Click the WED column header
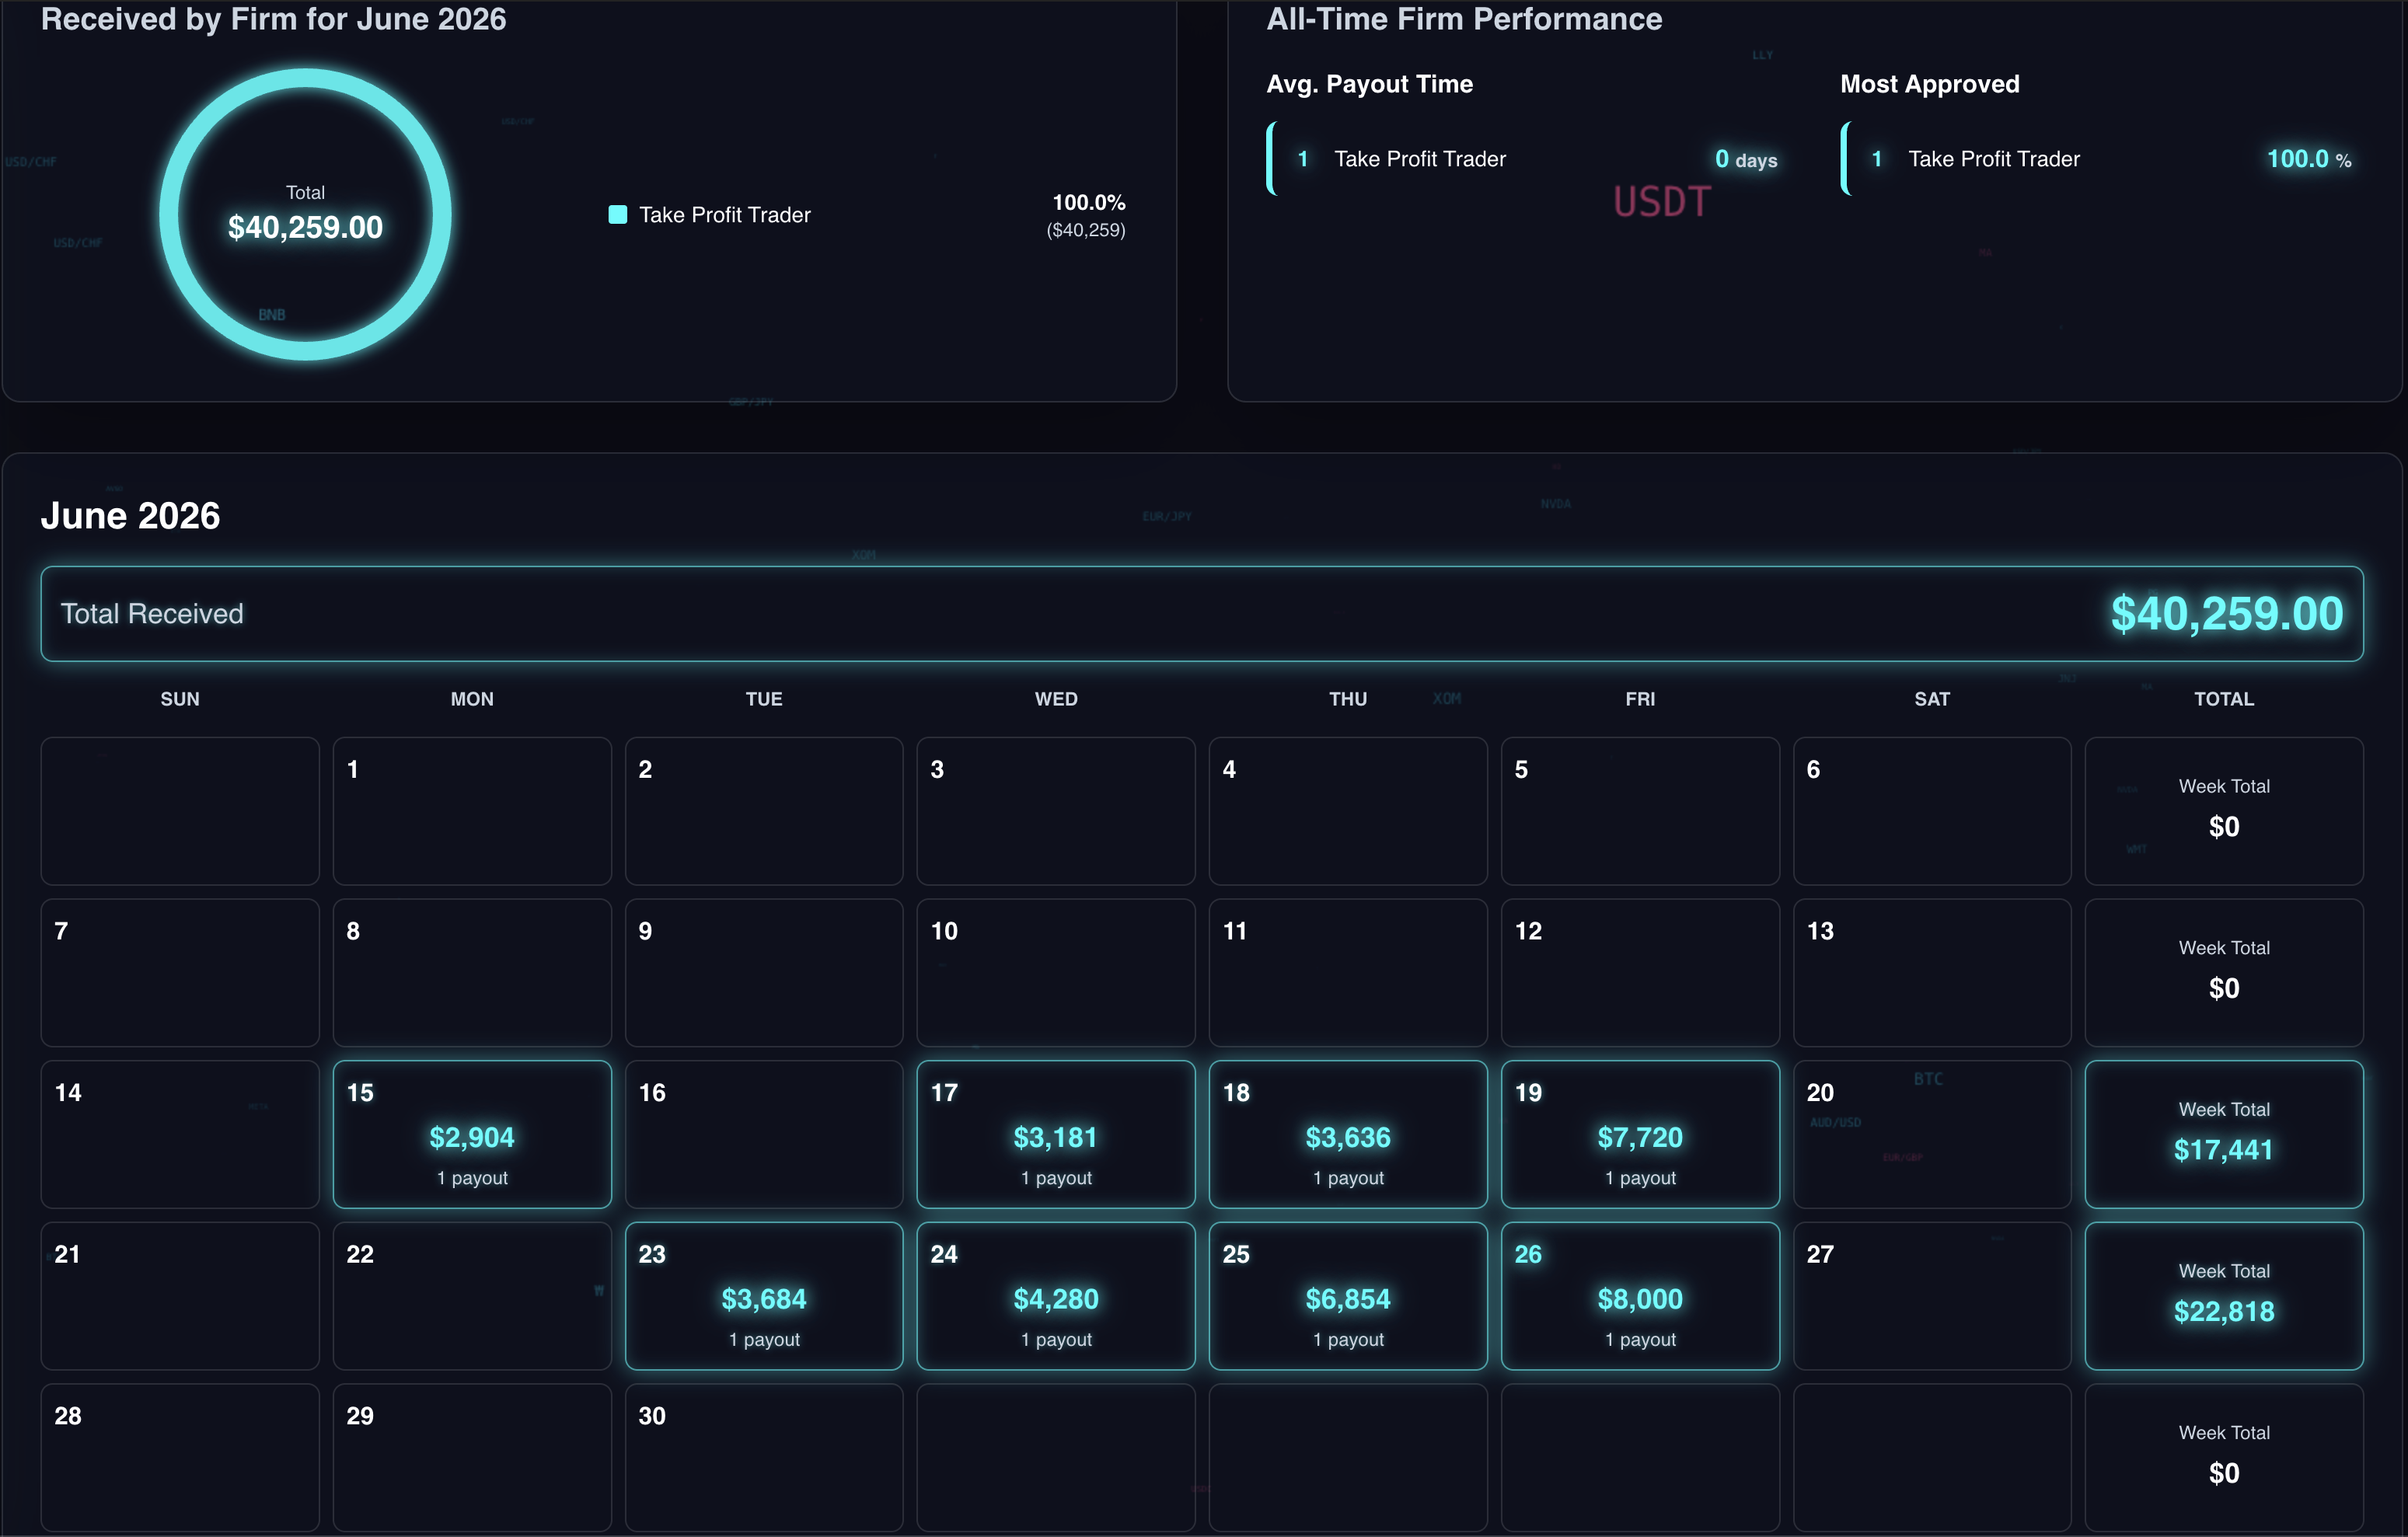This screenshot has height=1537, width=2408. [x=1056, y=699]
